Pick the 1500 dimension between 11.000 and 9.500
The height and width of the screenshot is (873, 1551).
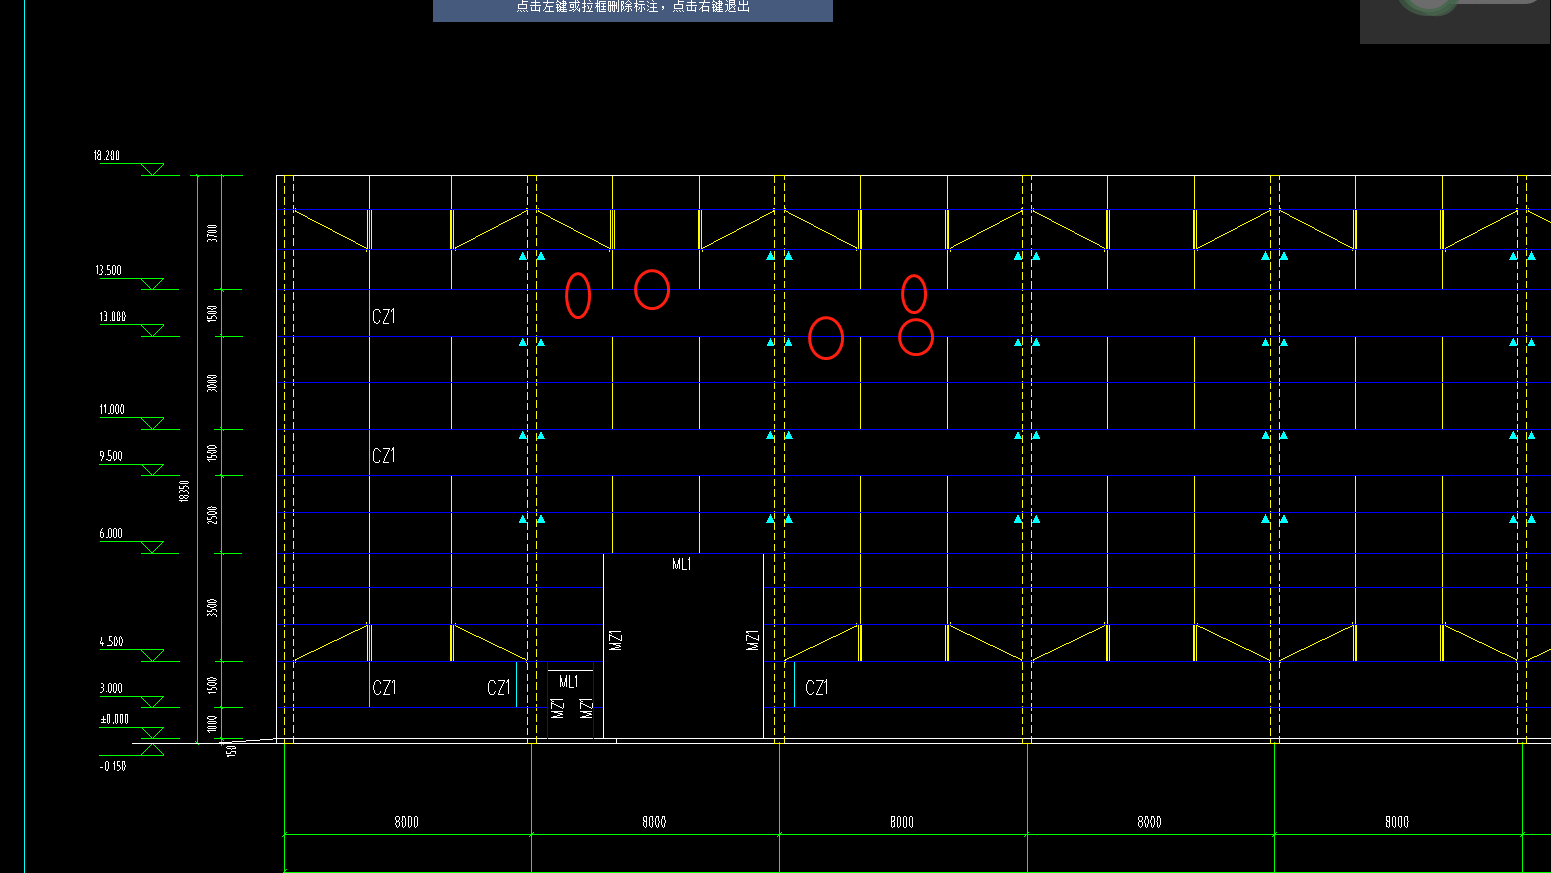point(212,453)
